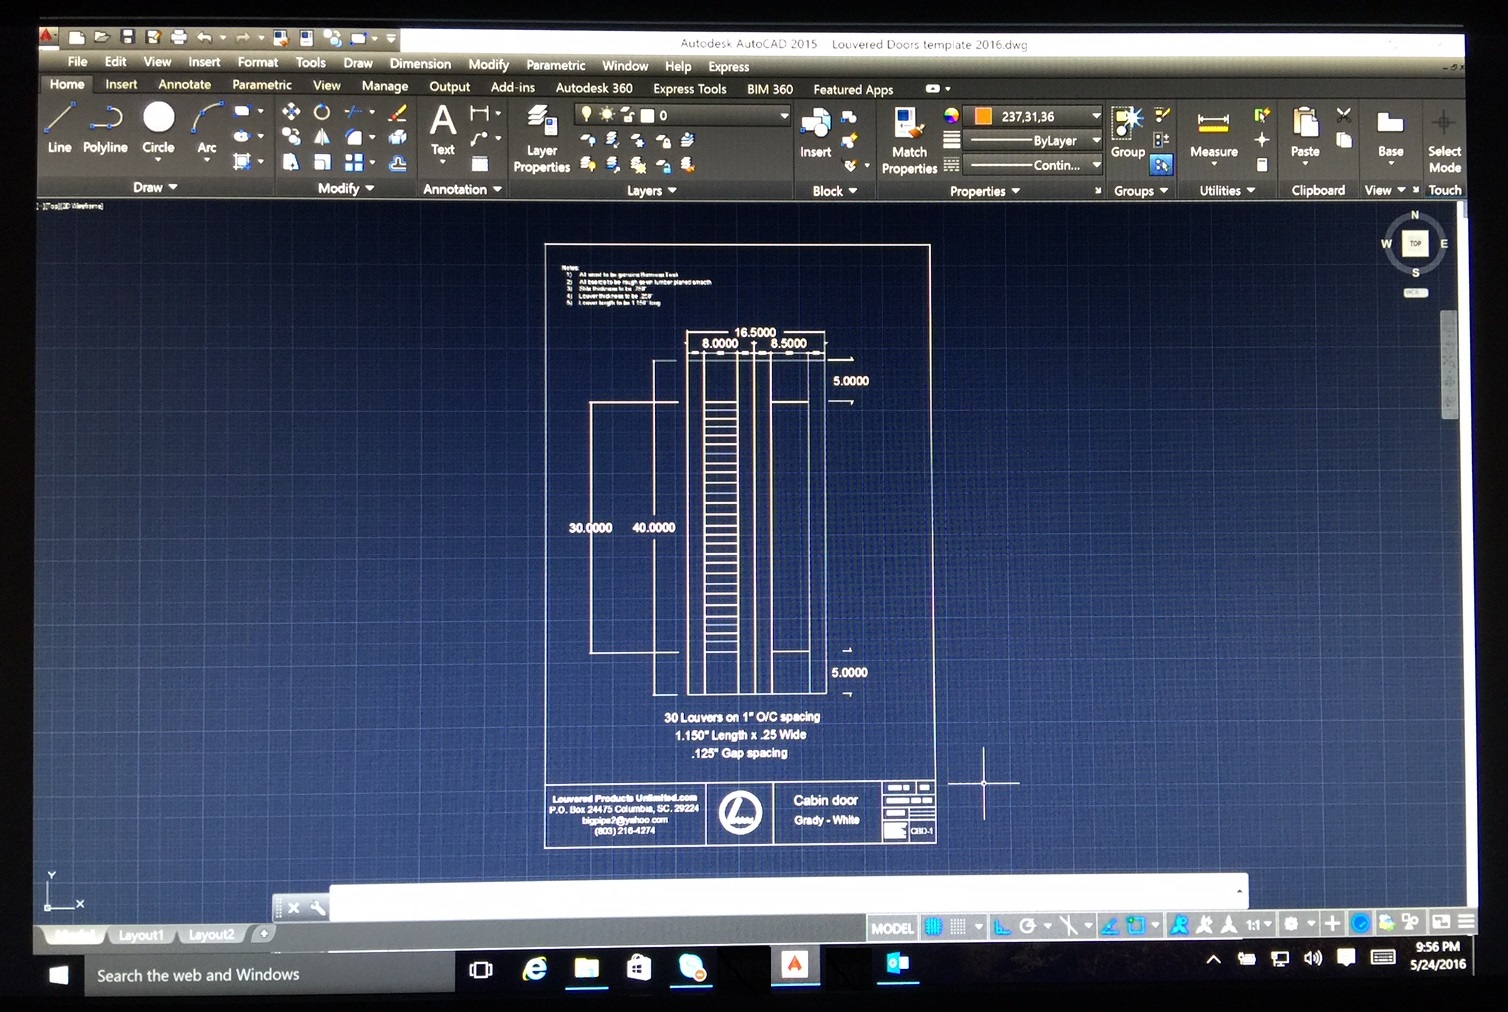This screenshot has width=1508, height=1012.
Task: Click the TOP face of ViewCube
Action: (1415, 243)
